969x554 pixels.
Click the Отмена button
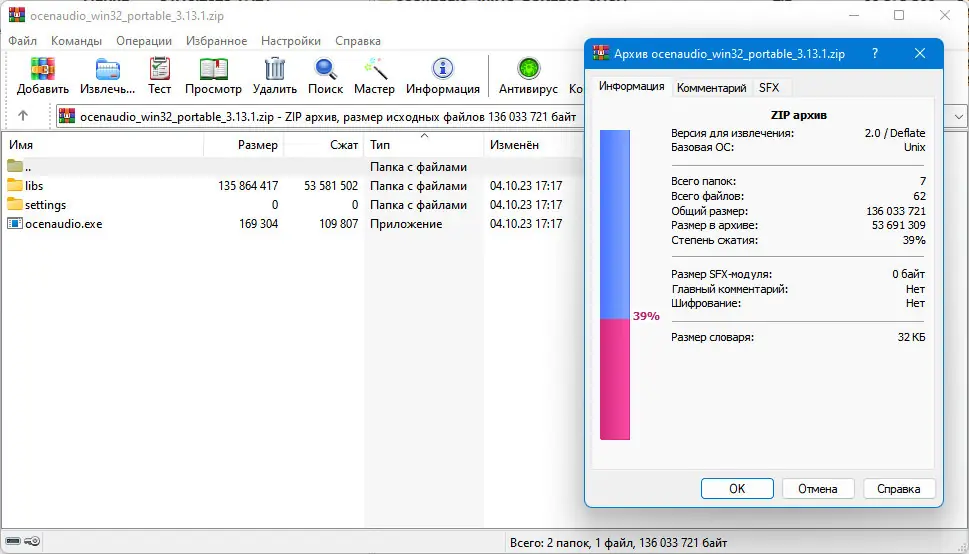tap(818, 488)
